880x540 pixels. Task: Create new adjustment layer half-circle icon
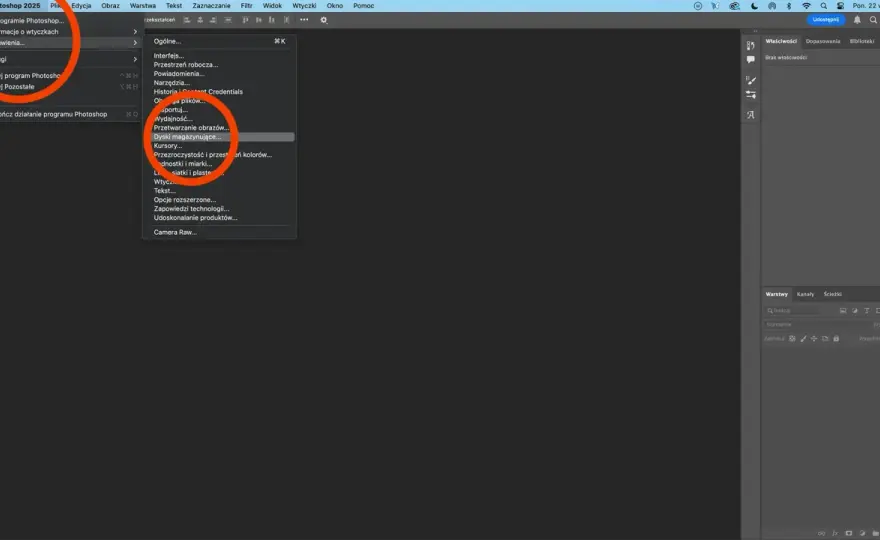click(863, 533)
